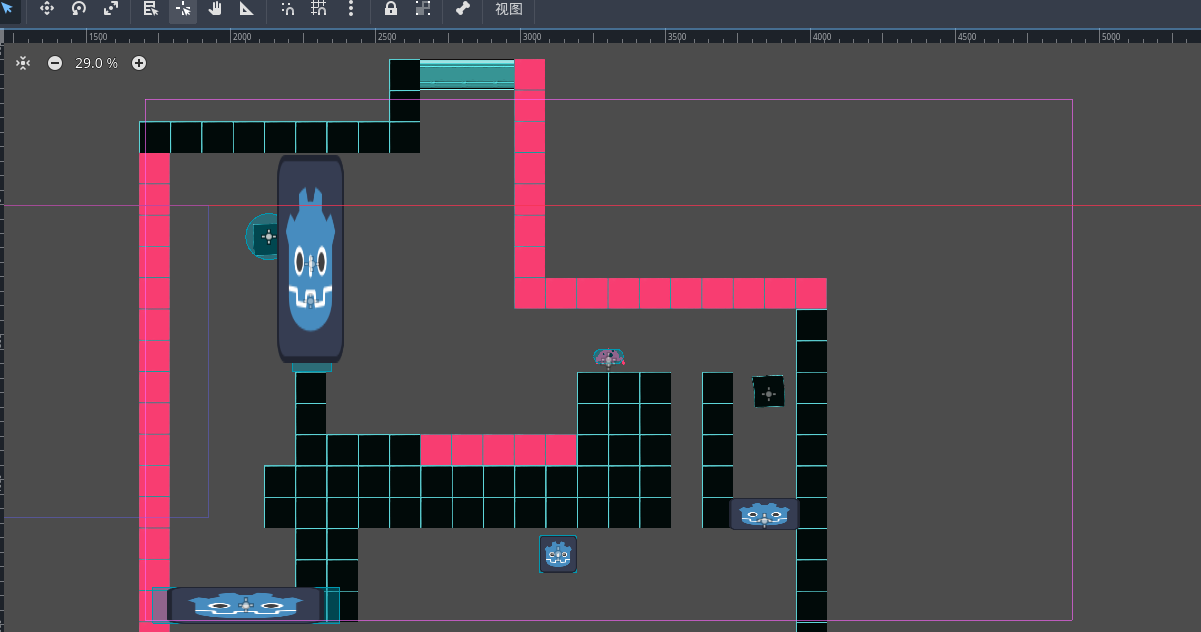Select the tall Godot sprite in viewport
The width and height of the screenshot is (1201, 632).
click(x=310, y=260)
